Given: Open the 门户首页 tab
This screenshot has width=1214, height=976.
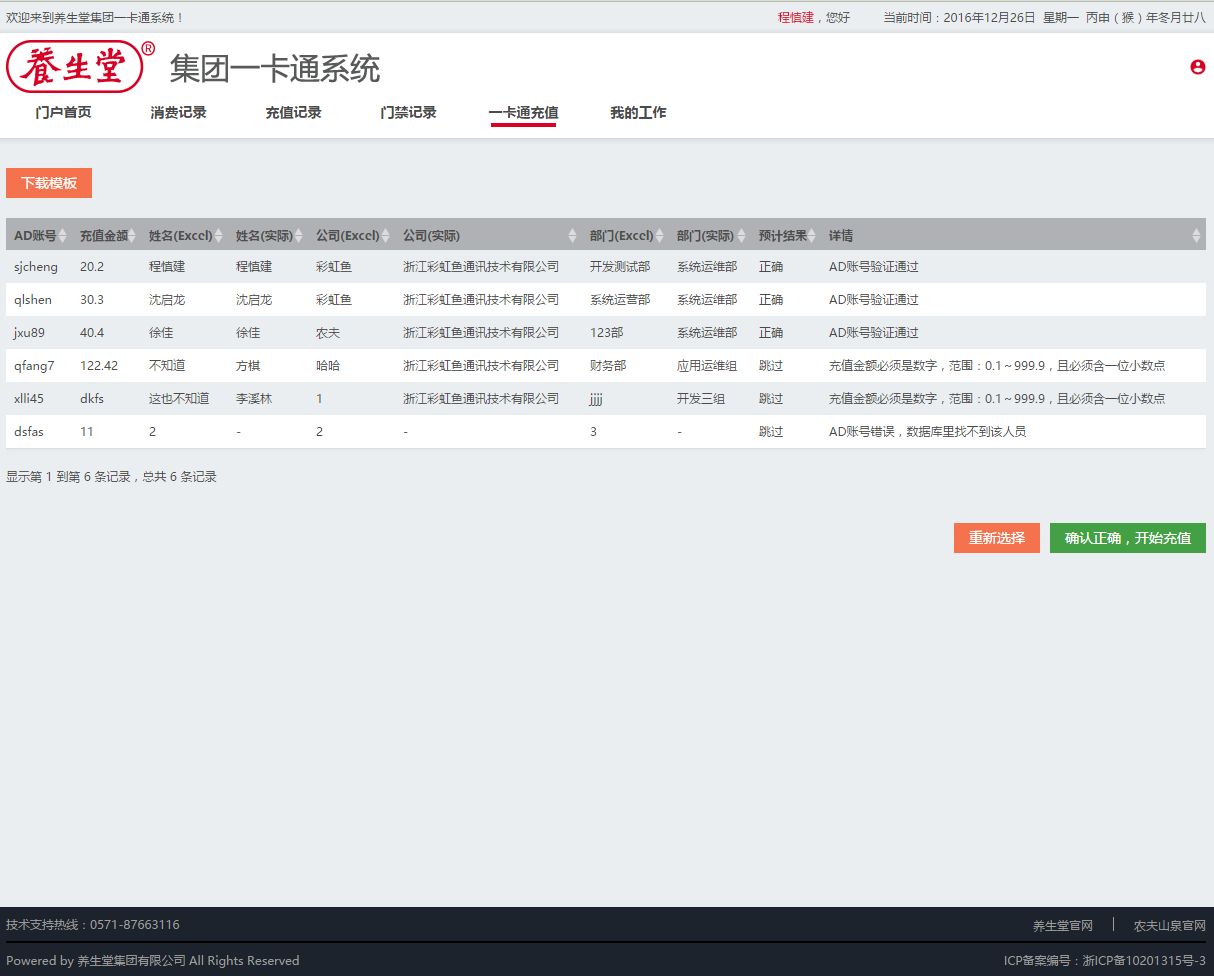Looking at the screenshot, I should click(63, 113).
